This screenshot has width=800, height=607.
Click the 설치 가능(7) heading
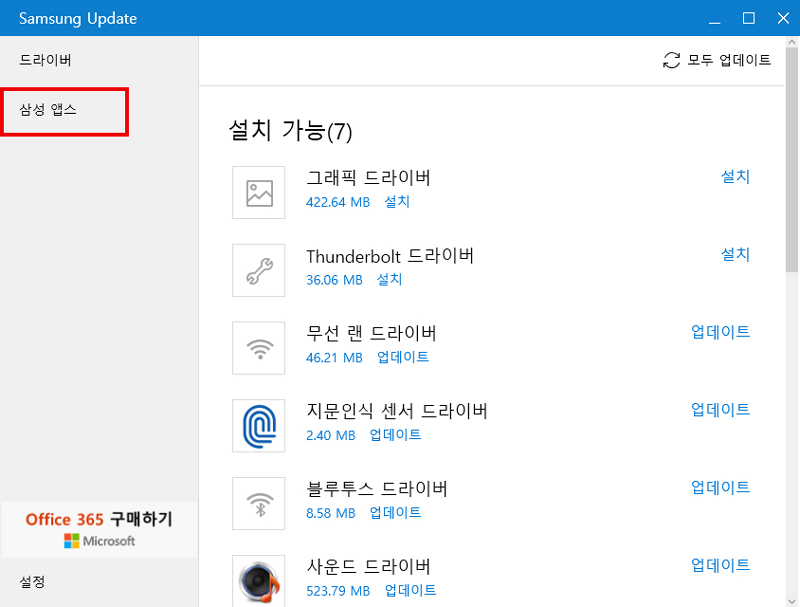[x=290, y=131]
